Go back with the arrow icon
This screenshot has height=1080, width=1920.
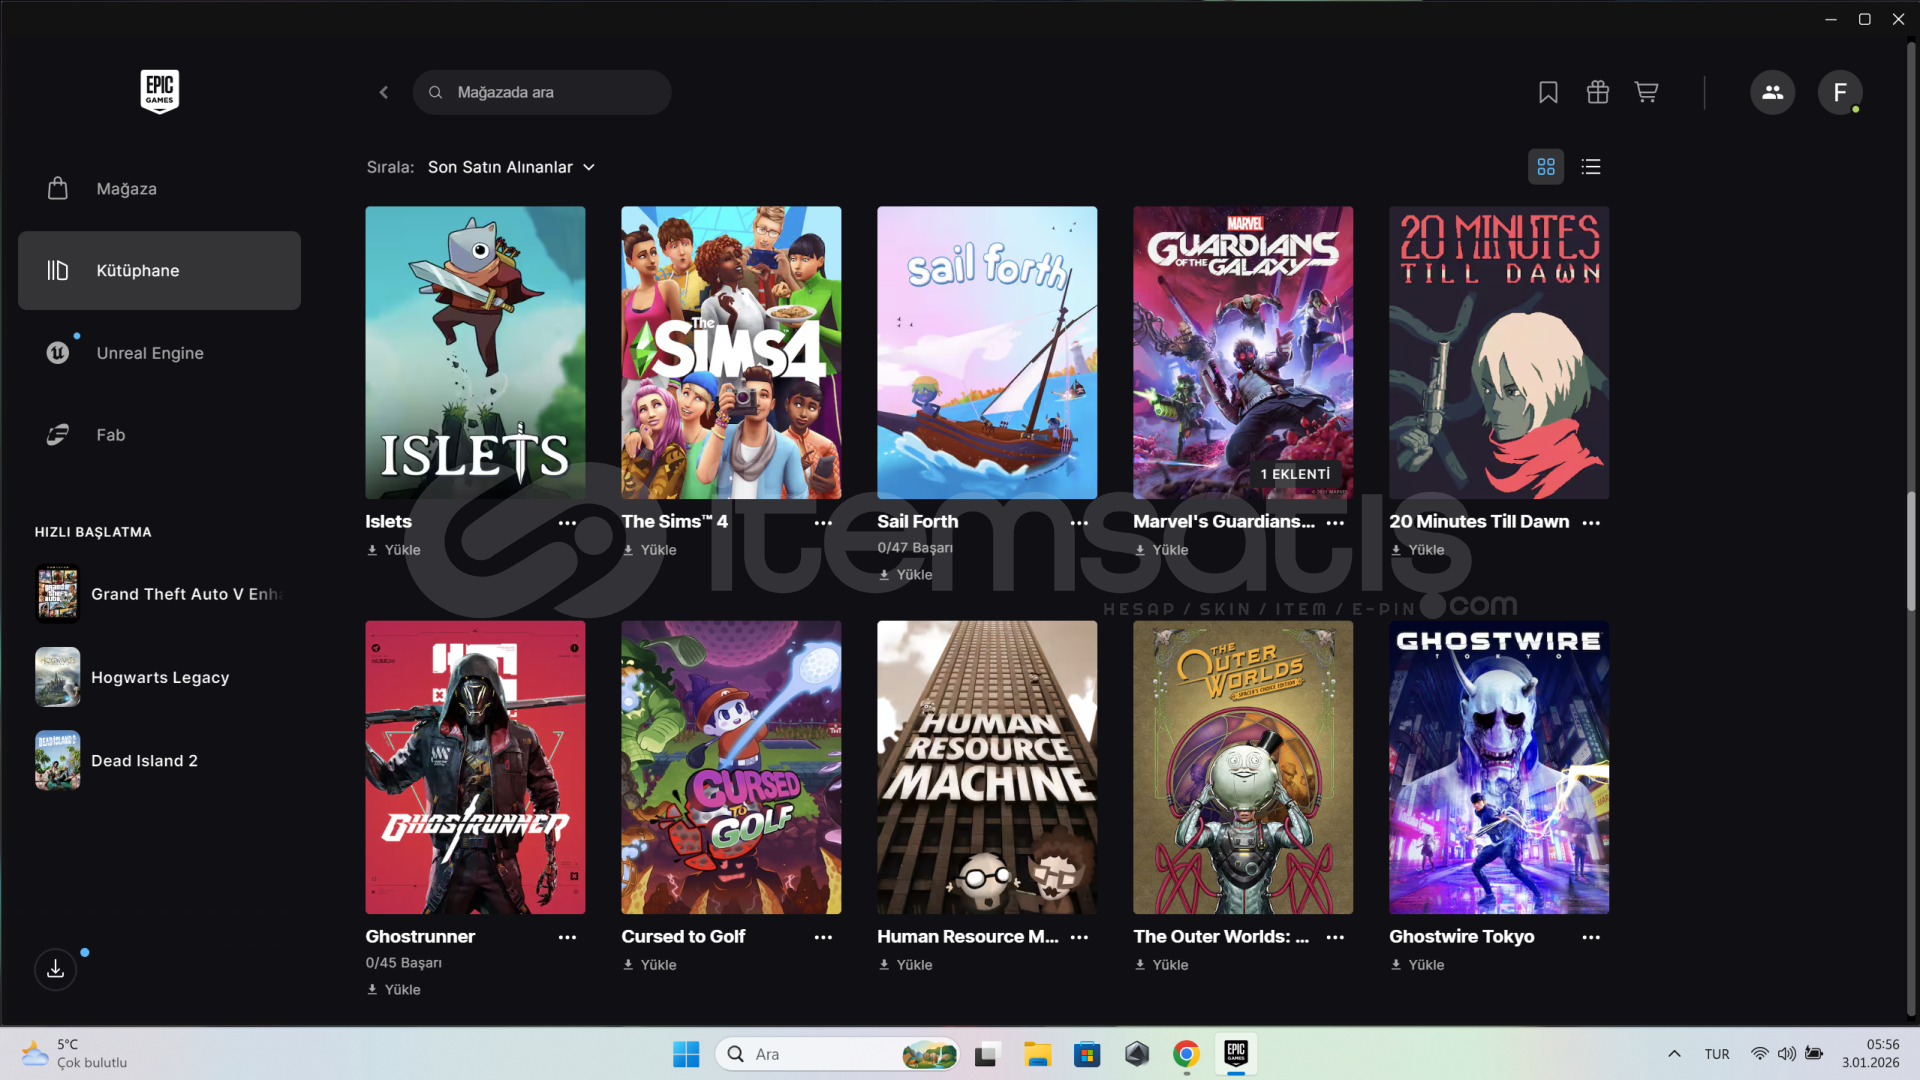pos(384,92)
